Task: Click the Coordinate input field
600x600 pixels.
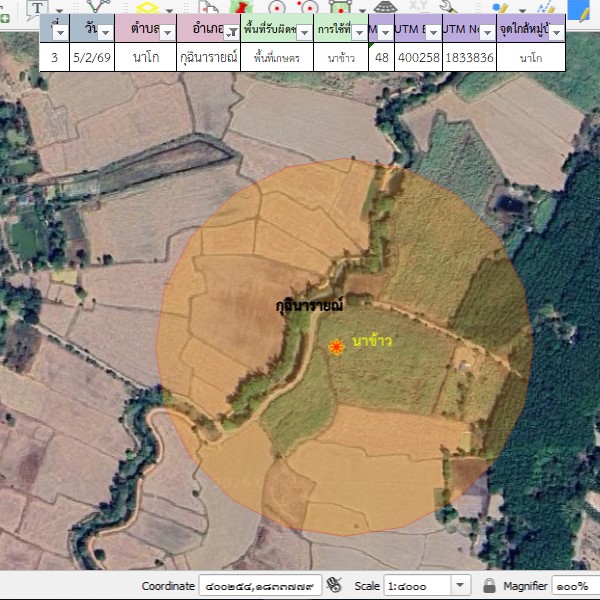Action: tap(259, 585)
